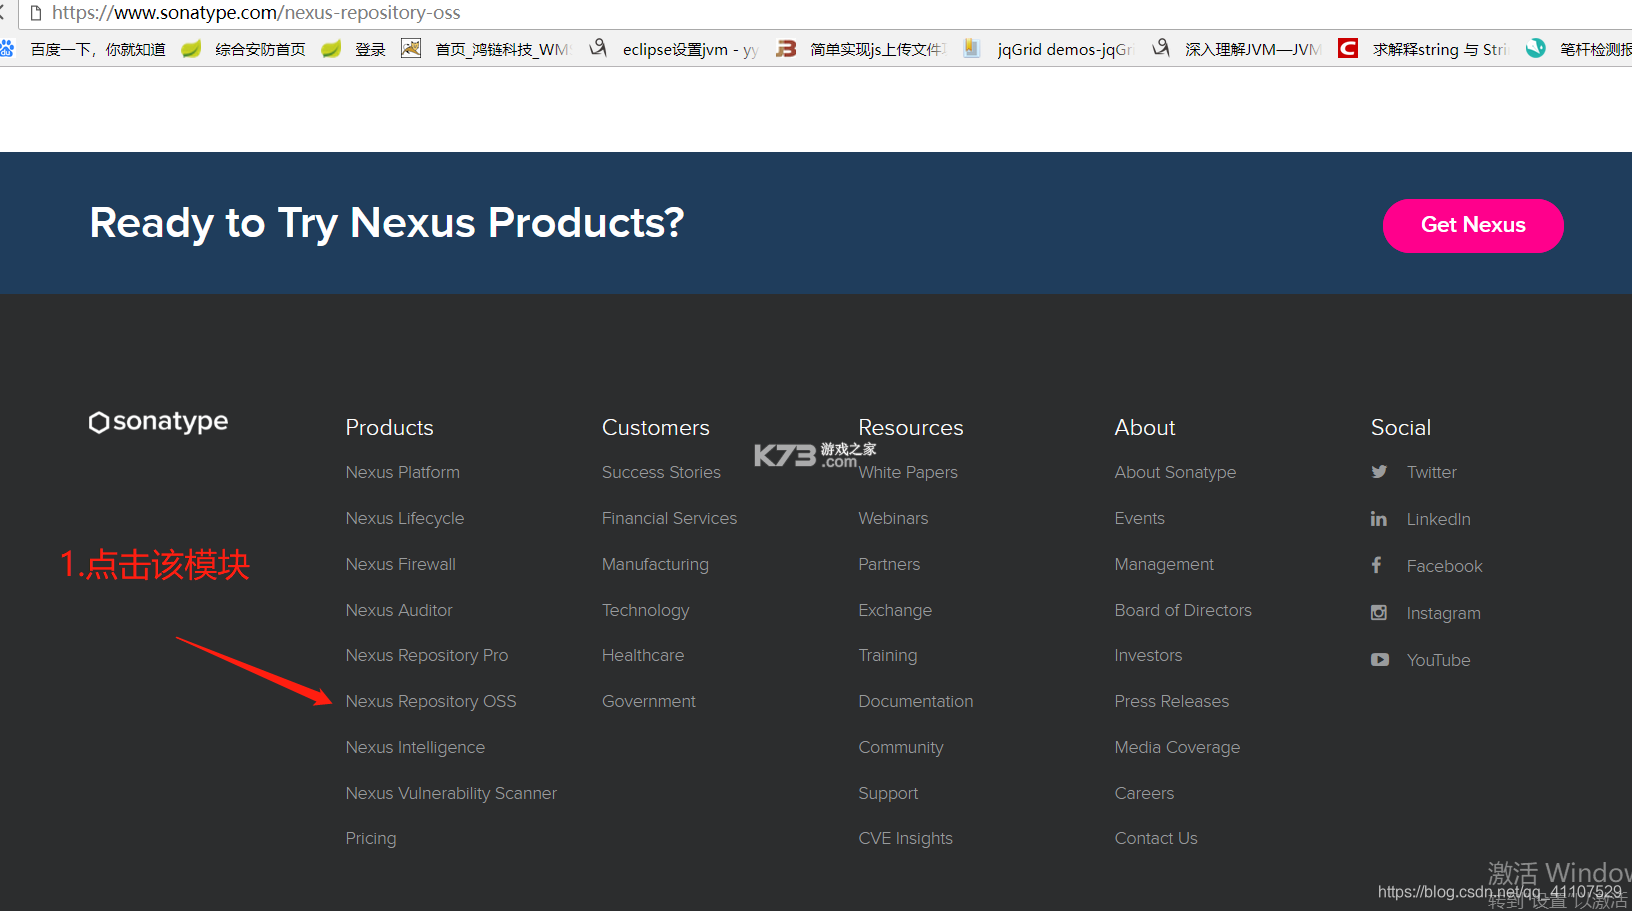Open the Nexus Platform link
1632x911 pixels.
(403, 472)
